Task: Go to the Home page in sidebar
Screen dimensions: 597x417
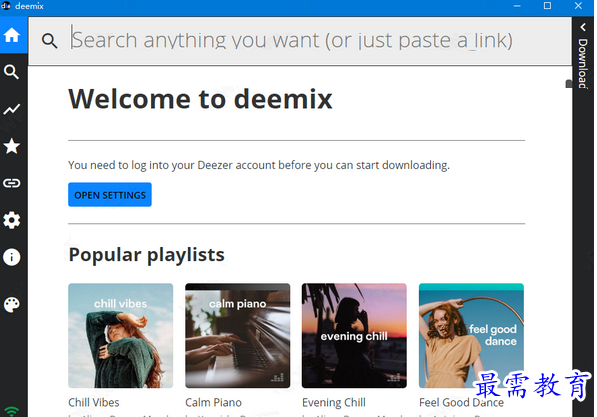Action: click(x=12, y=35)
